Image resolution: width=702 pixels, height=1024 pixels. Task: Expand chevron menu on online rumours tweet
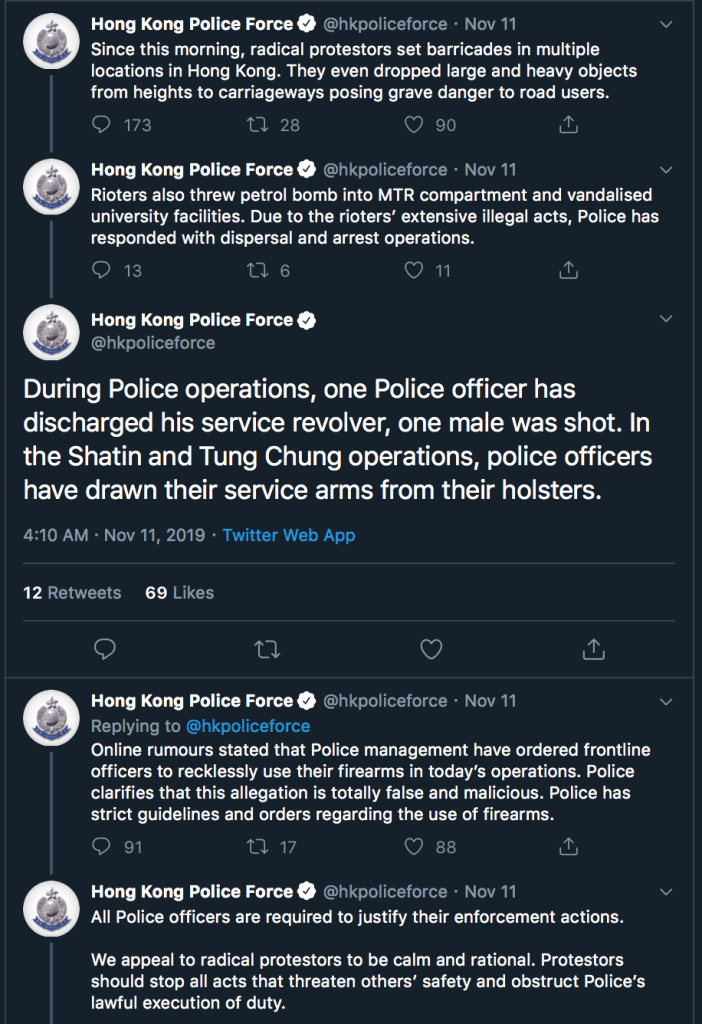click(666, 702)
